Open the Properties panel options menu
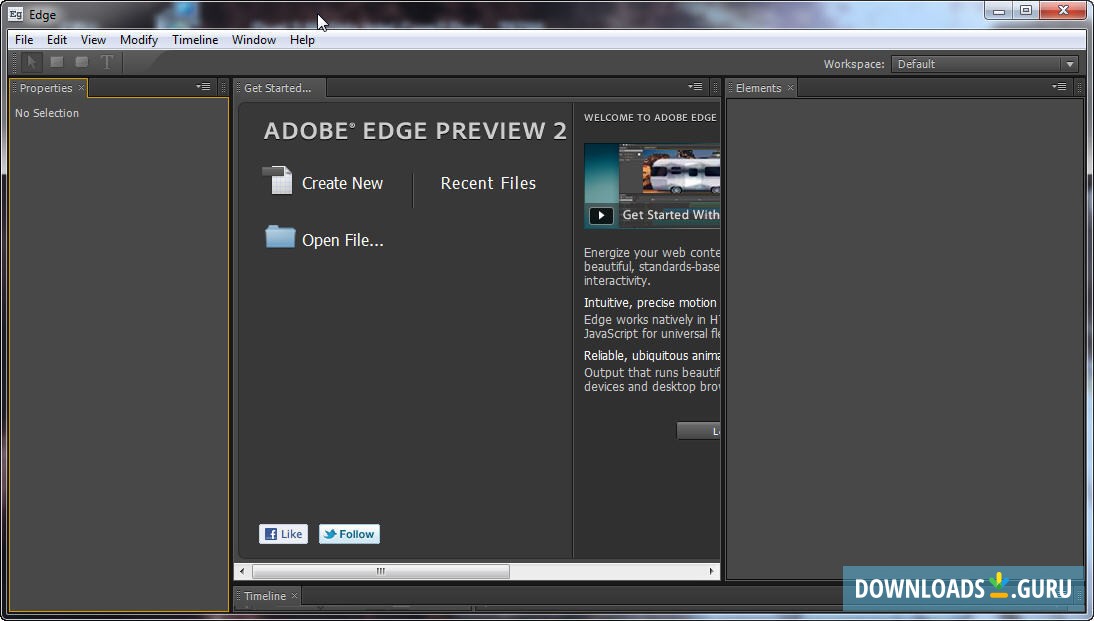This screenshot has height=621, width=1094. pos(203,87)
